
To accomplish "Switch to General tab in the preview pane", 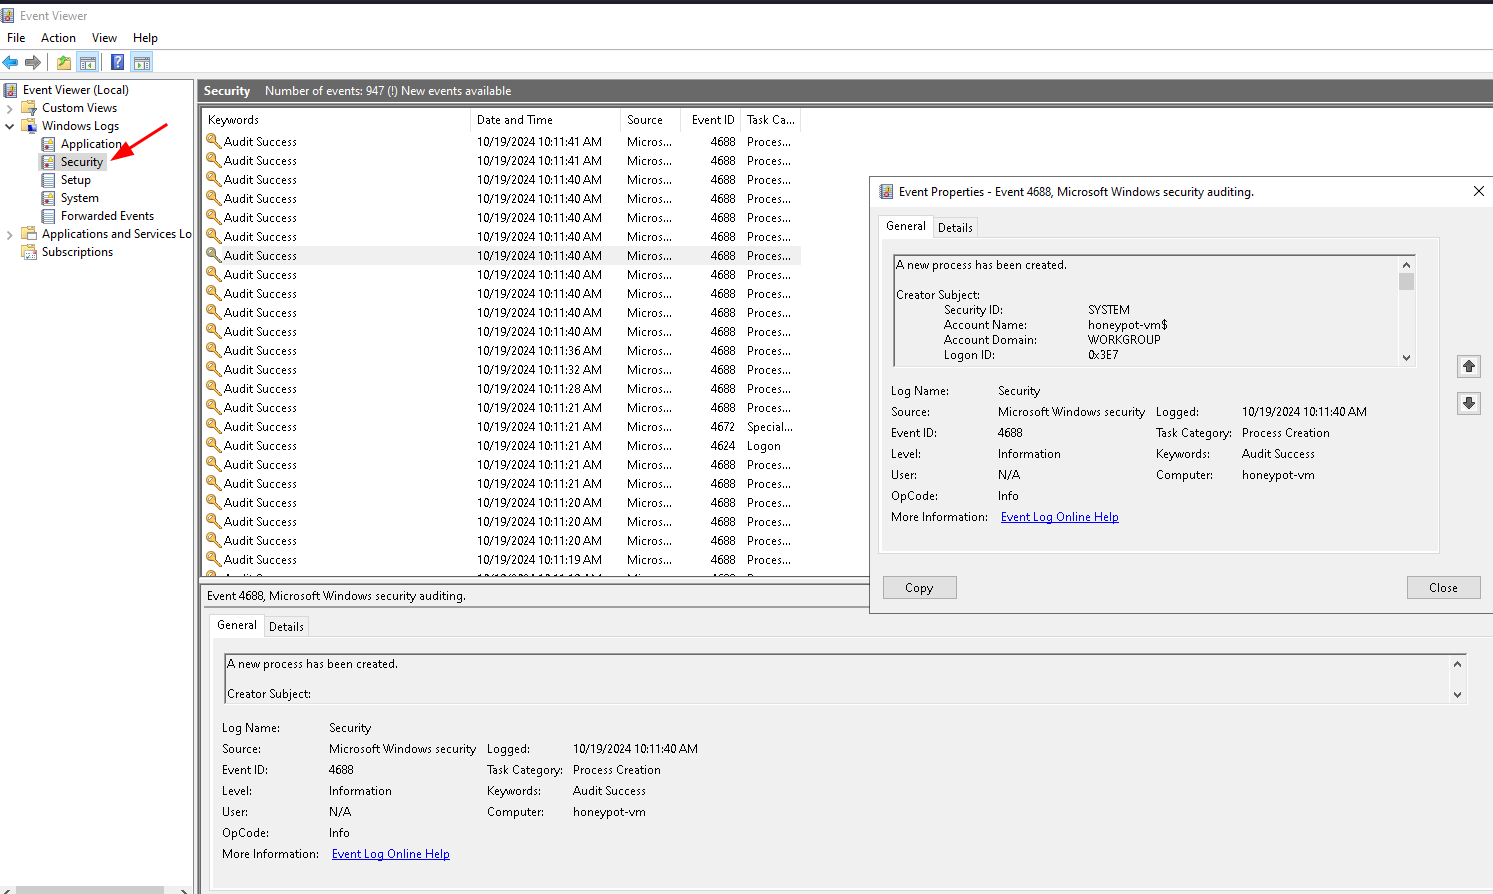I will click(237, 625).
